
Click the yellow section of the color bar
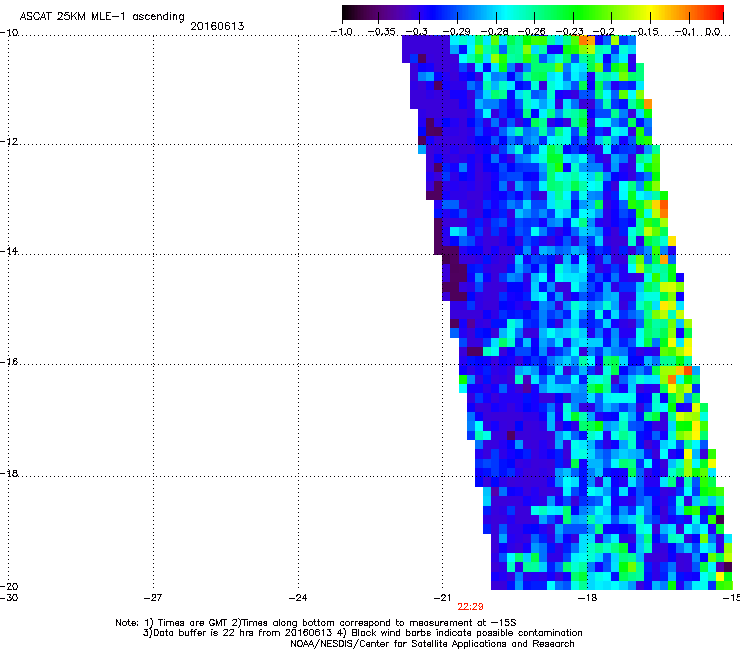click(x=651, y=13)
